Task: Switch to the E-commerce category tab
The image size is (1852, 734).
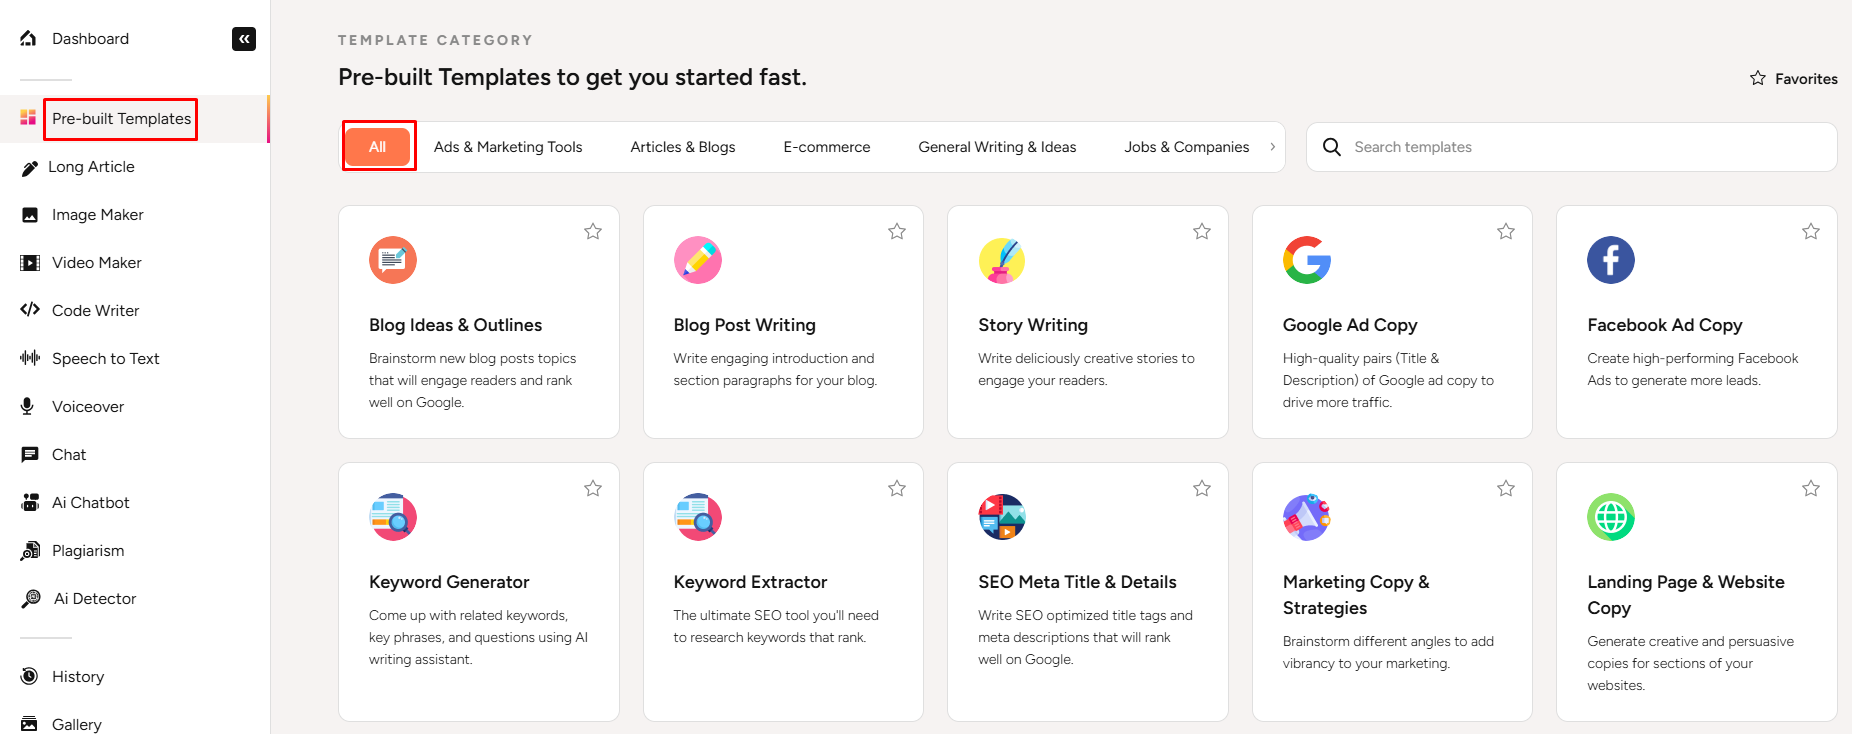Action: point(827,147)
